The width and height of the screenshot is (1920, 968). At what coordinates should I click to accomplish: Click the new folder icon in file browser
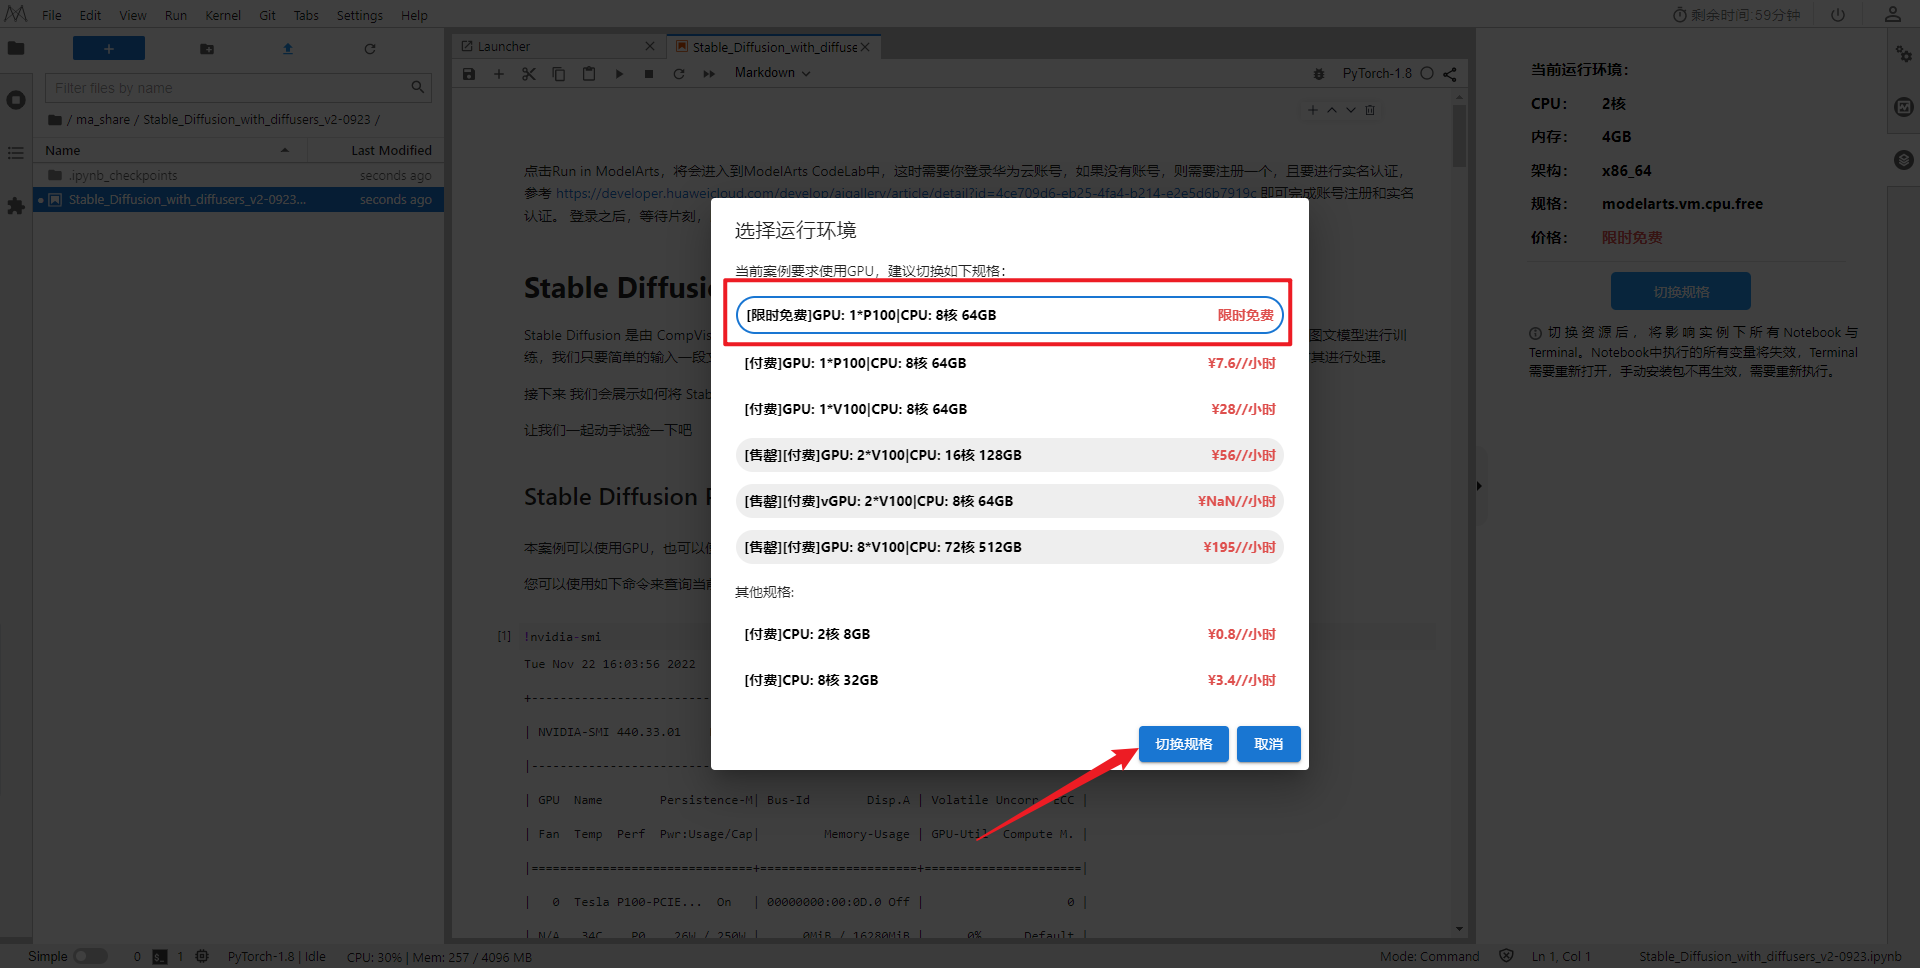click(x=207, y=49)
